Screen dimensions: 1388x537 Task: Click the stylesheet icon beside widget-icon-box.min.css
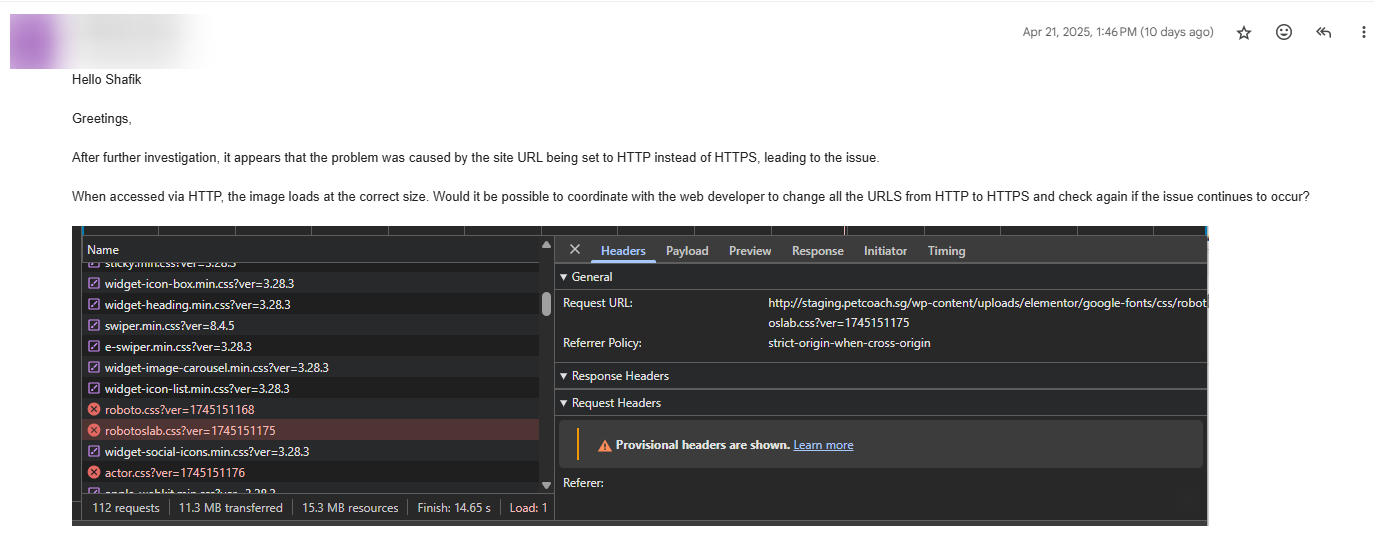(94, 284)
